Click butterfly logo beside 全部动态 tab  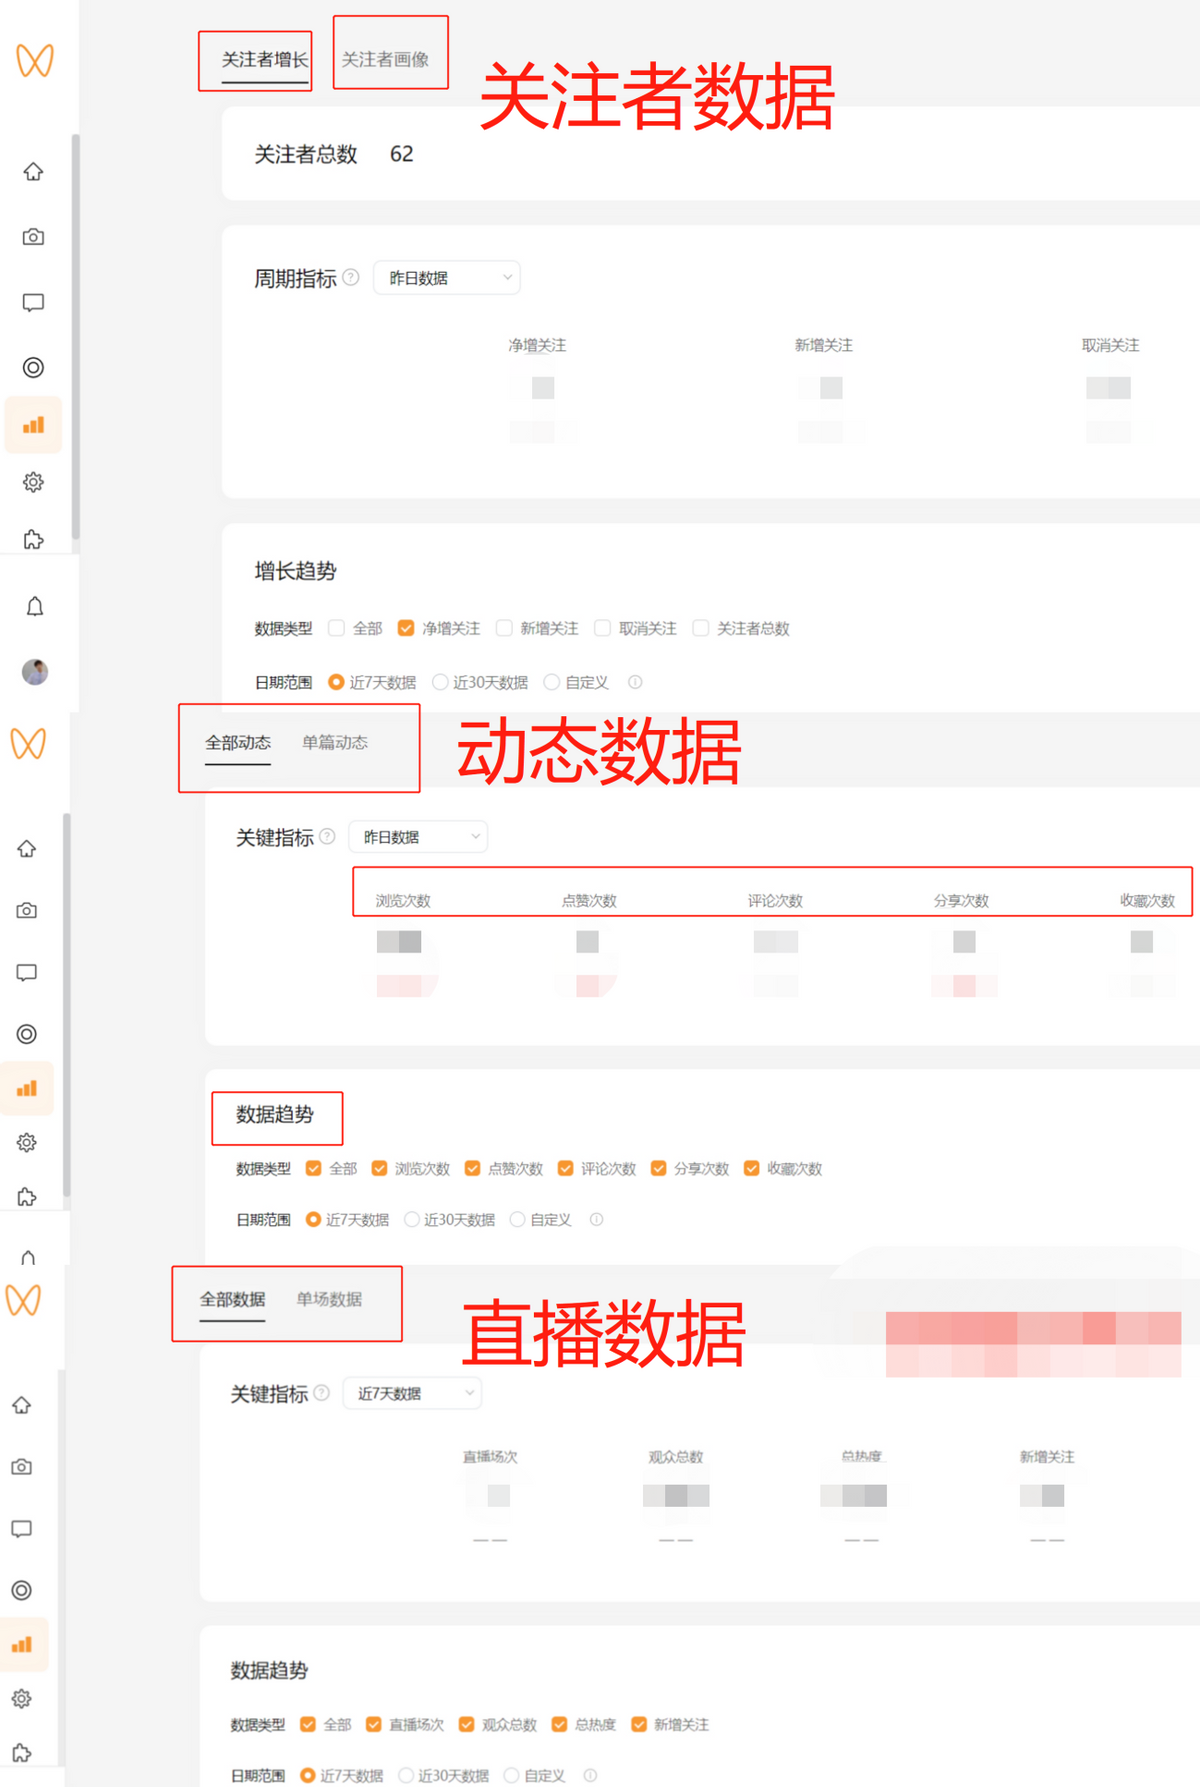28,744
